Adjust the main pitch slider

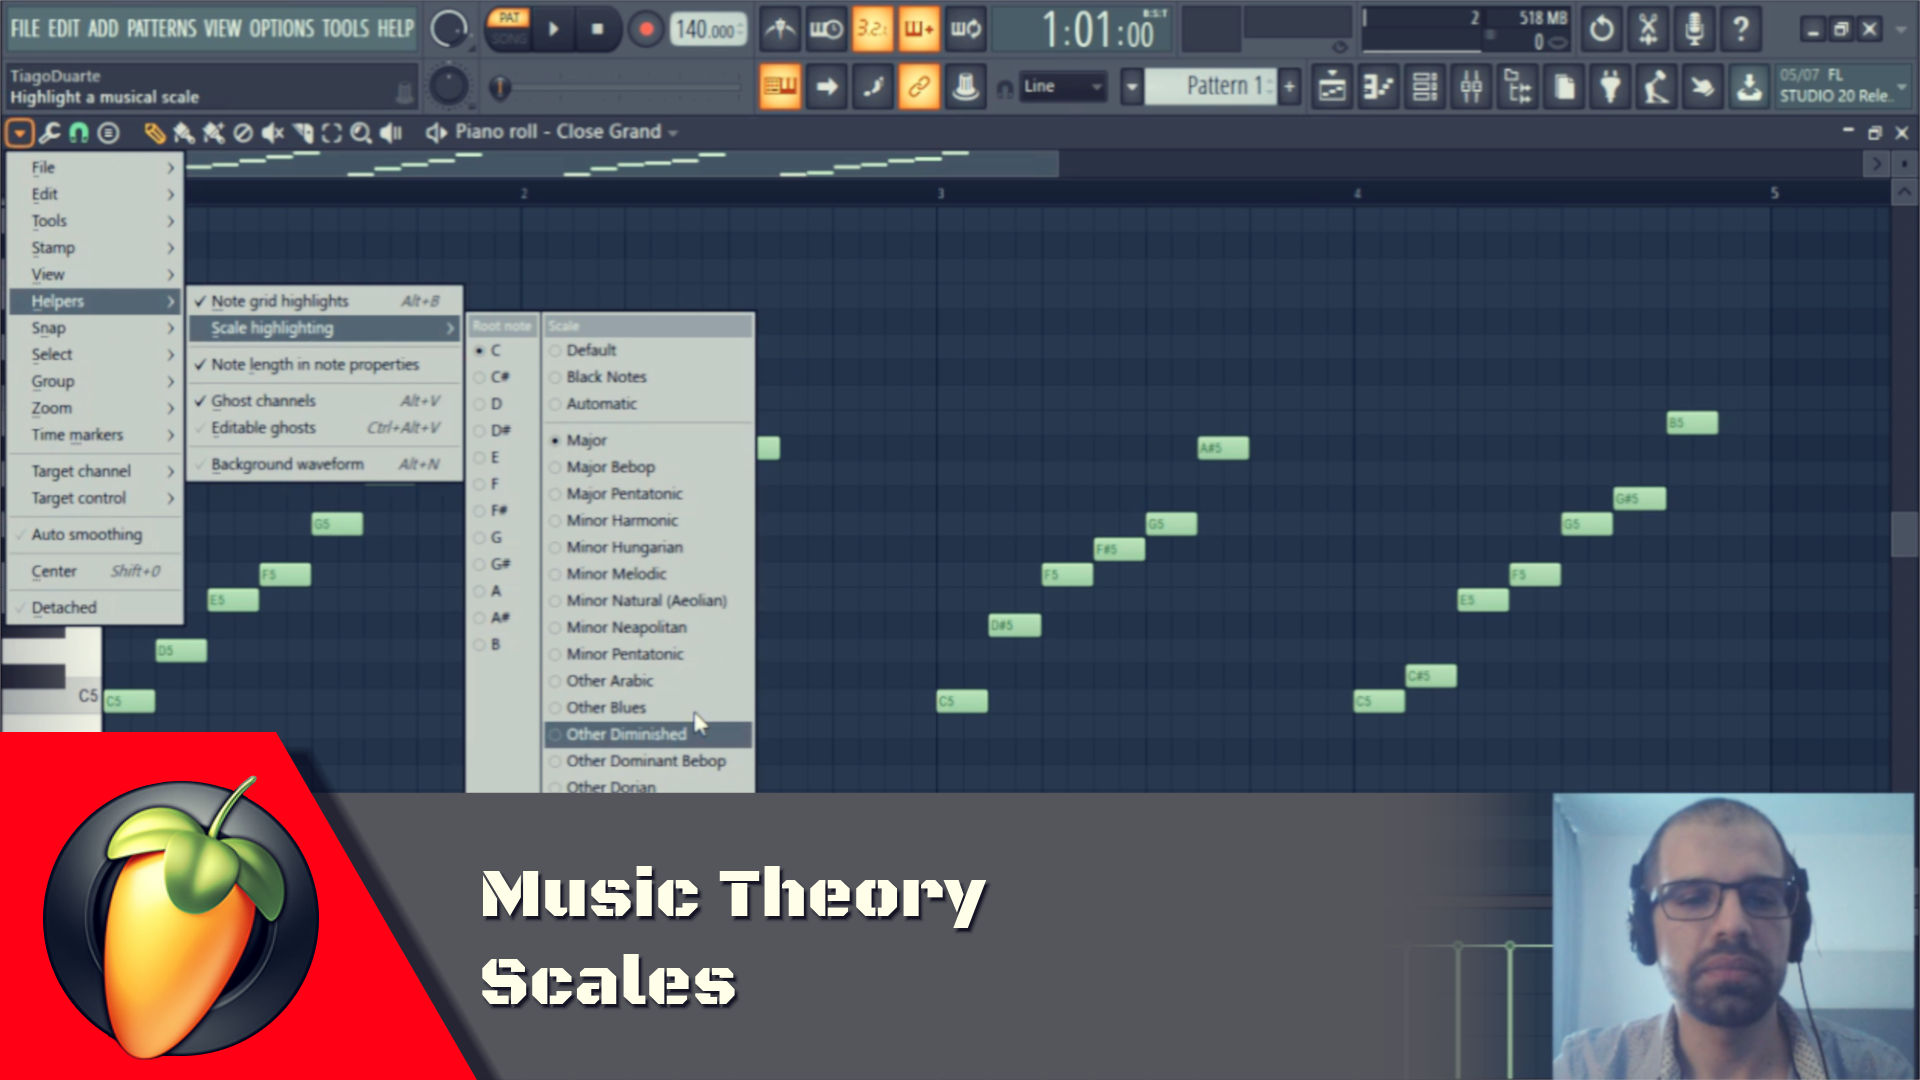[x=615, y=88]
